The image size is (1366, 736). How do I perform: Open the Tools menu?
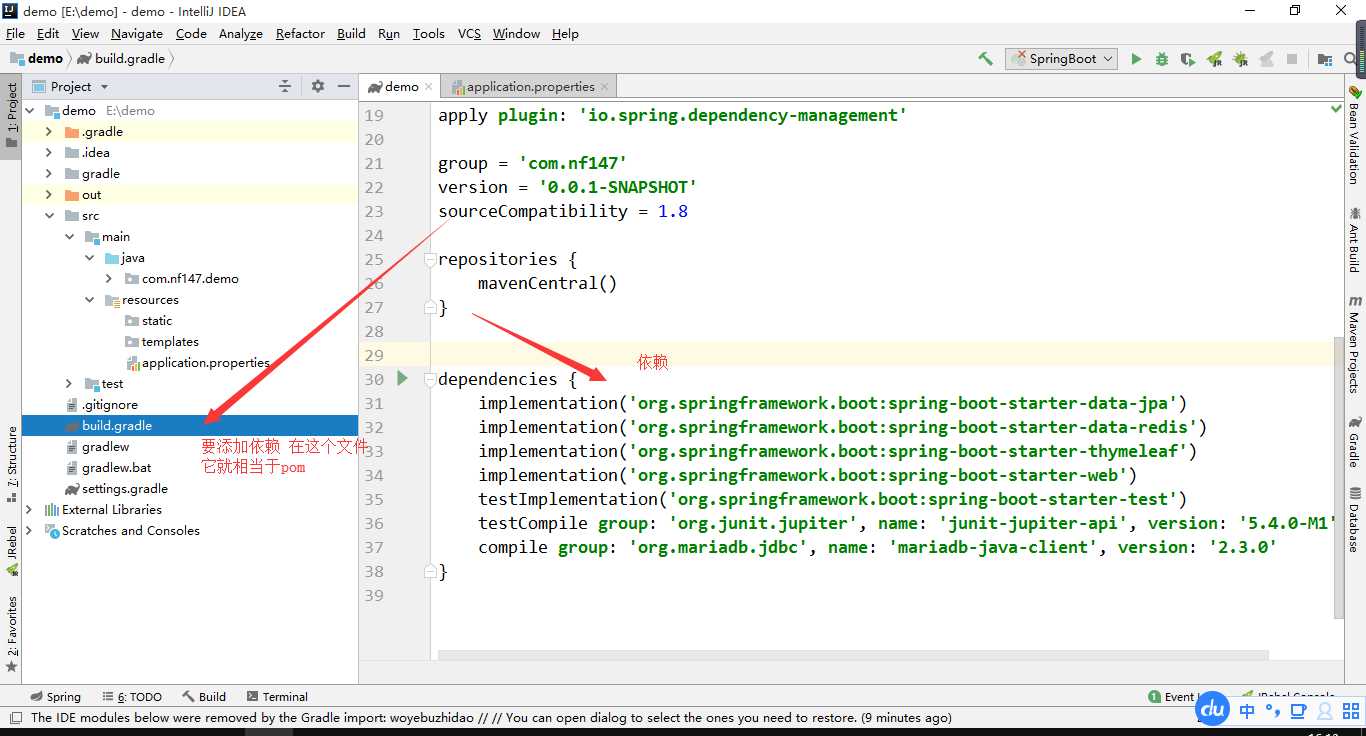tap(428, 33)
